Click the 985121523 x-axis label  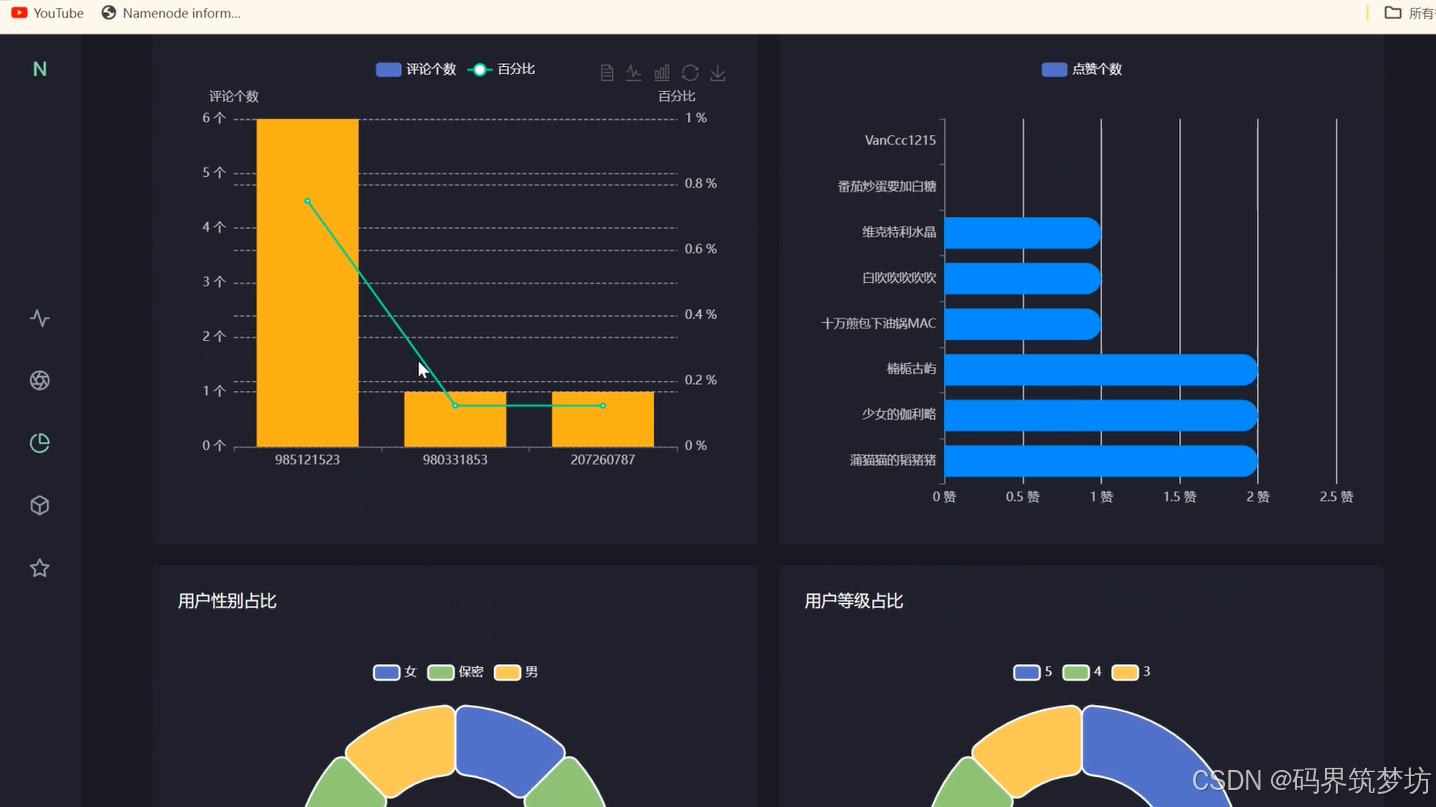(307, 460)
